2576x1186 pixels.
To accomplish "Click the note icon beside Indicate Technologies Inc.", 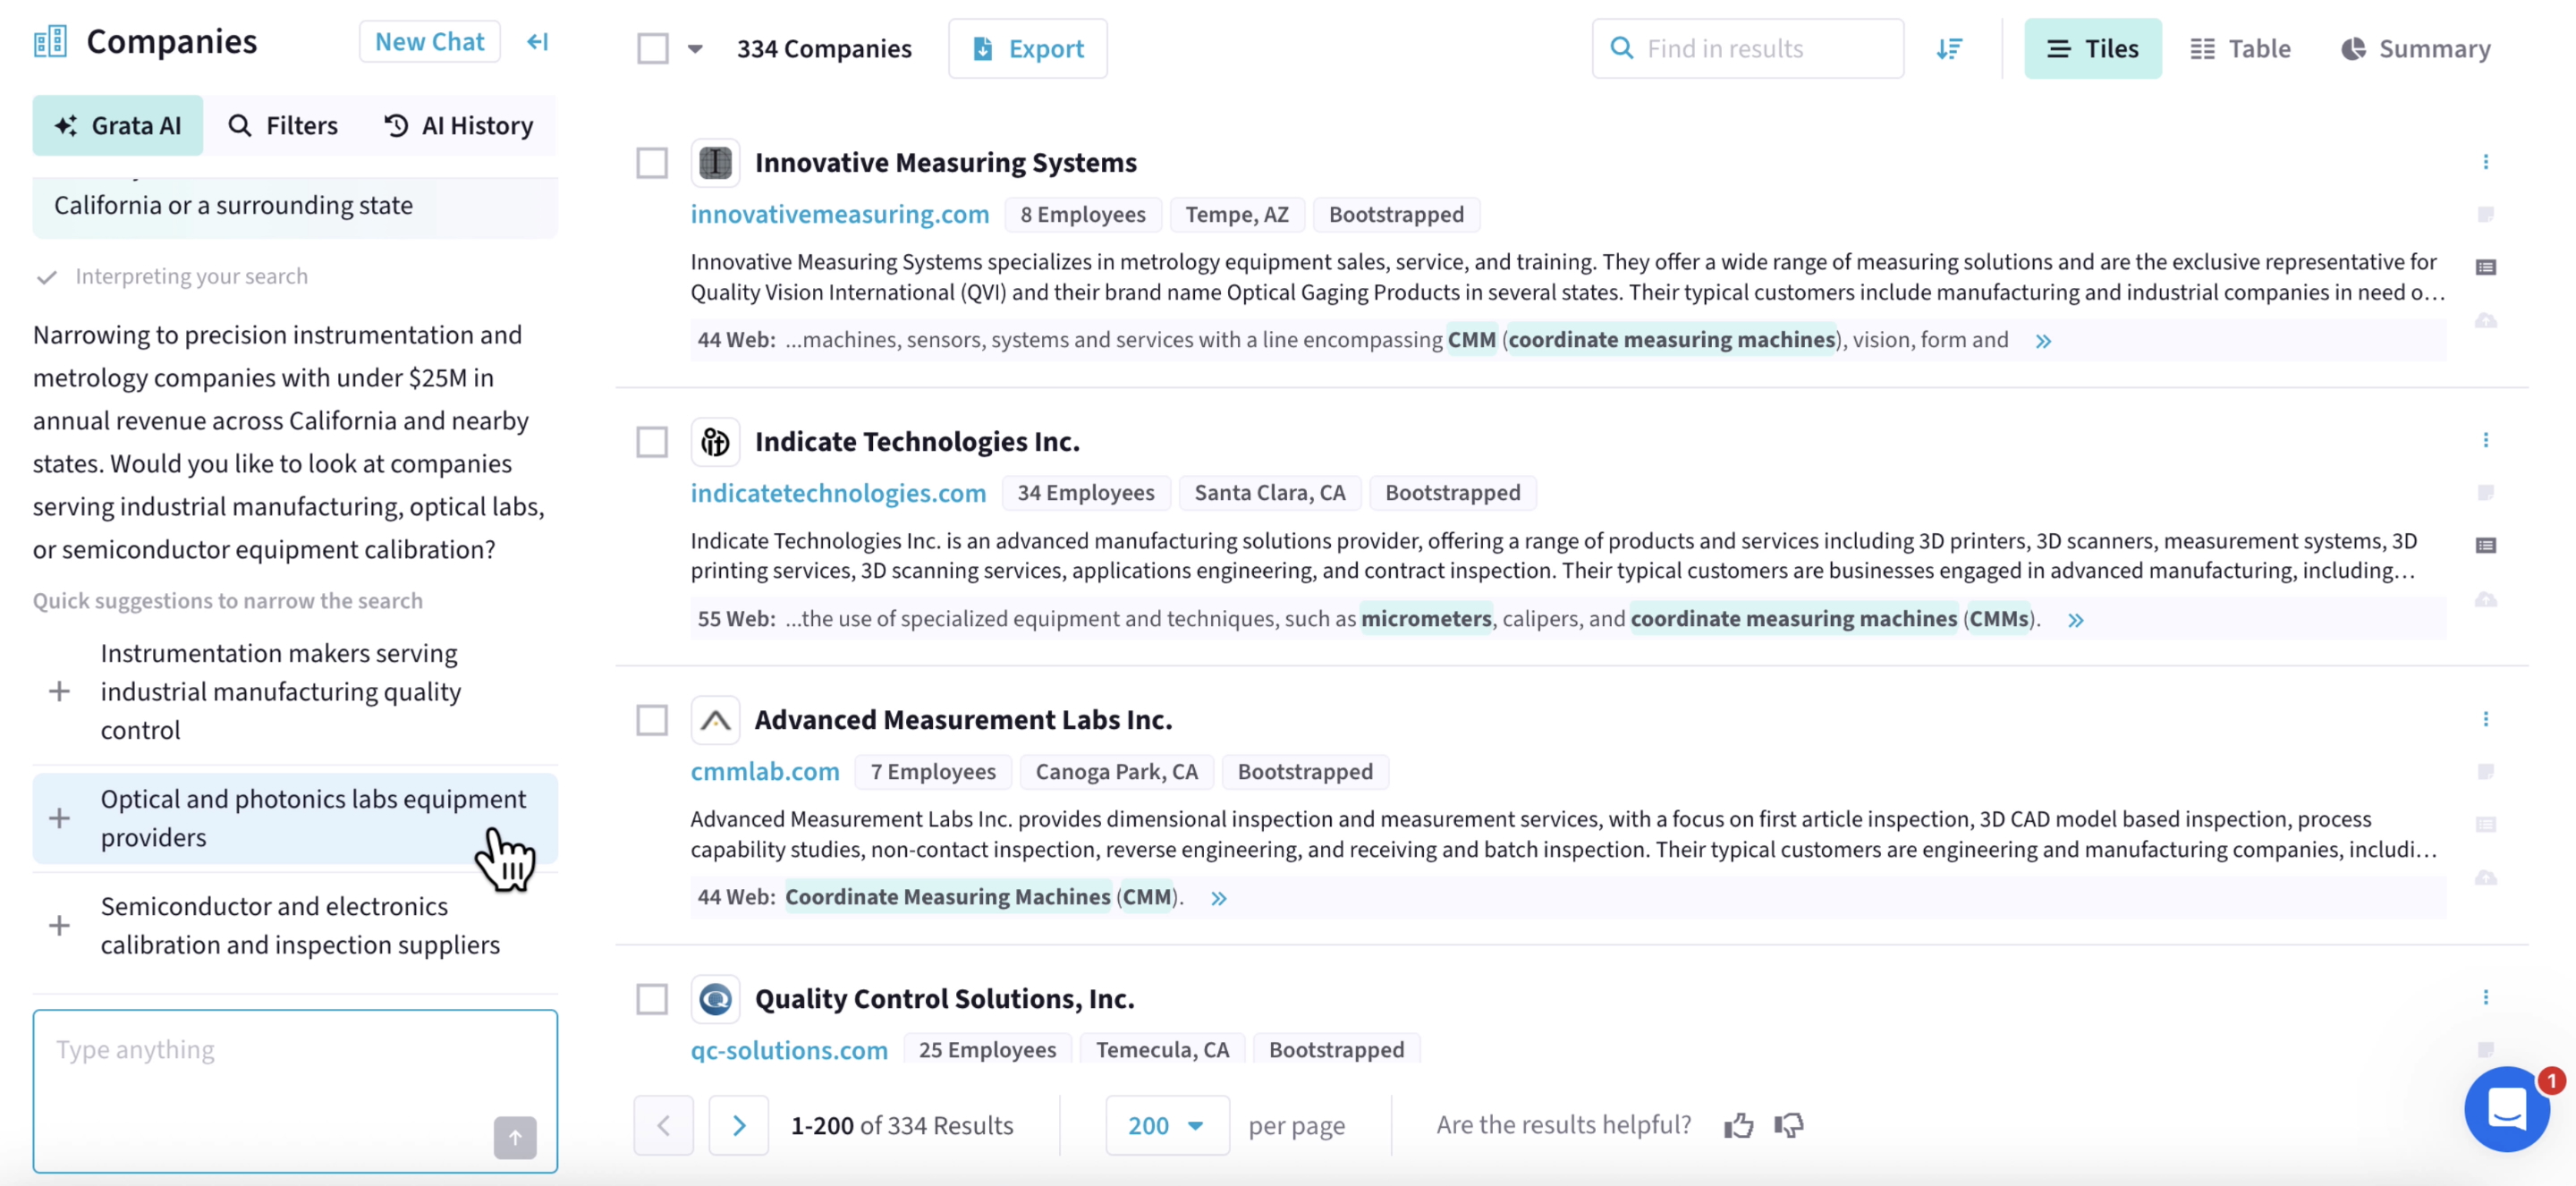I will [x=2487, y=492].
